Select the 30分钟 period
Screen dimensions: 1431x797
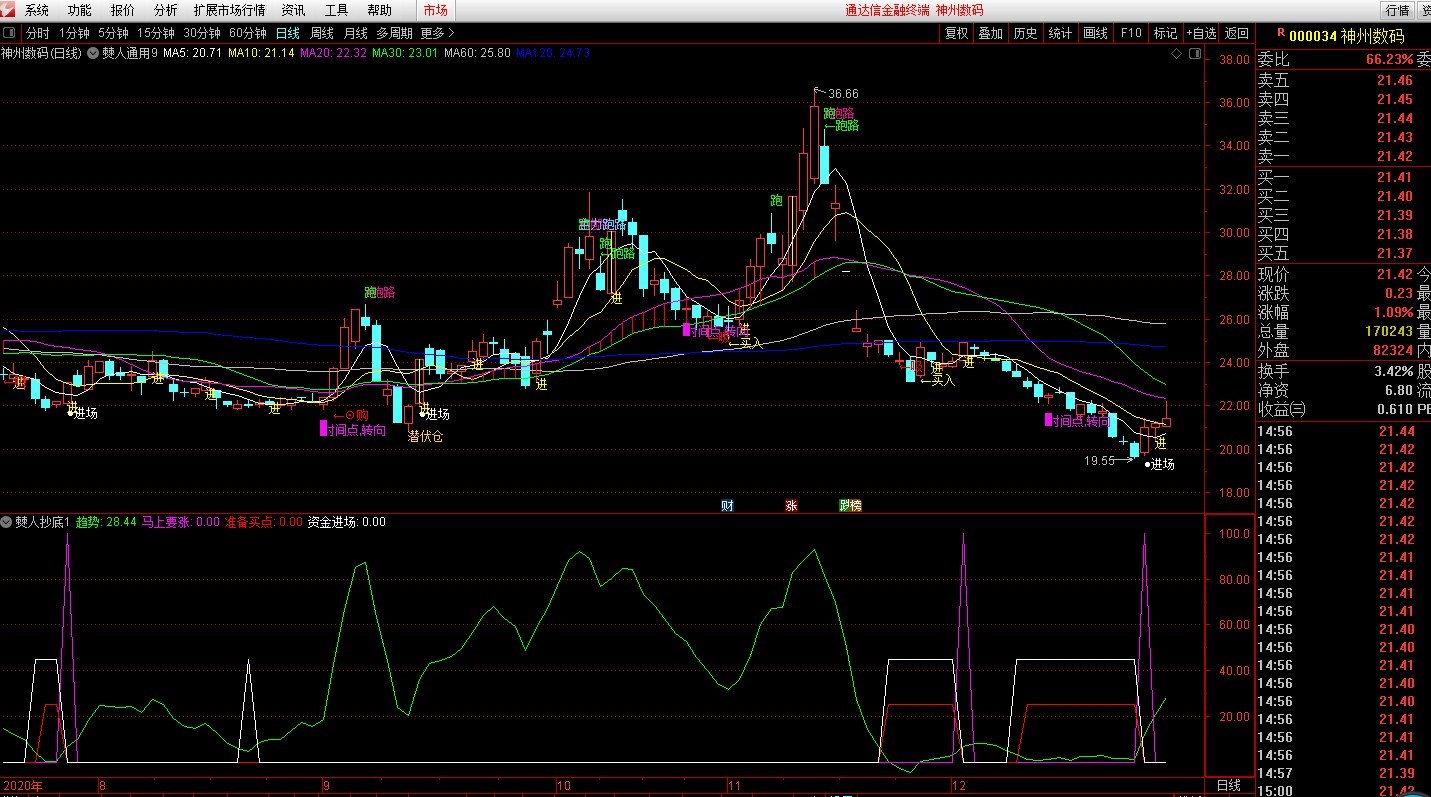(x=202, y=33)
